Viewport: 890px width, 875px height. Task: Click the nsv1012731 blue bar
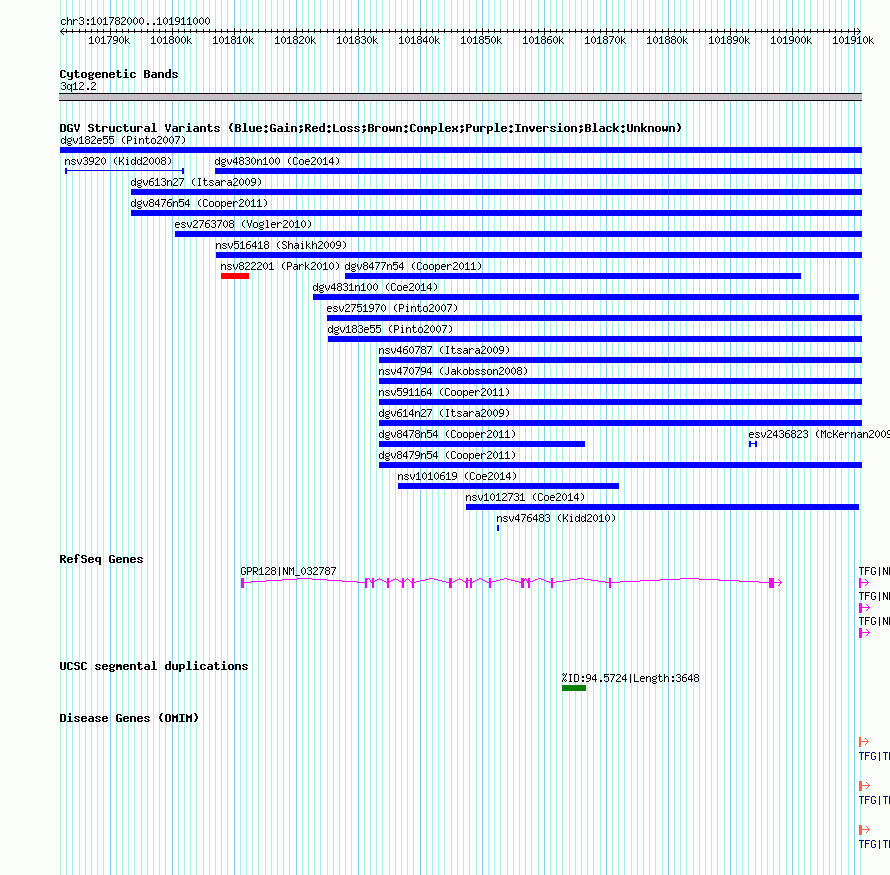(662, 507)
